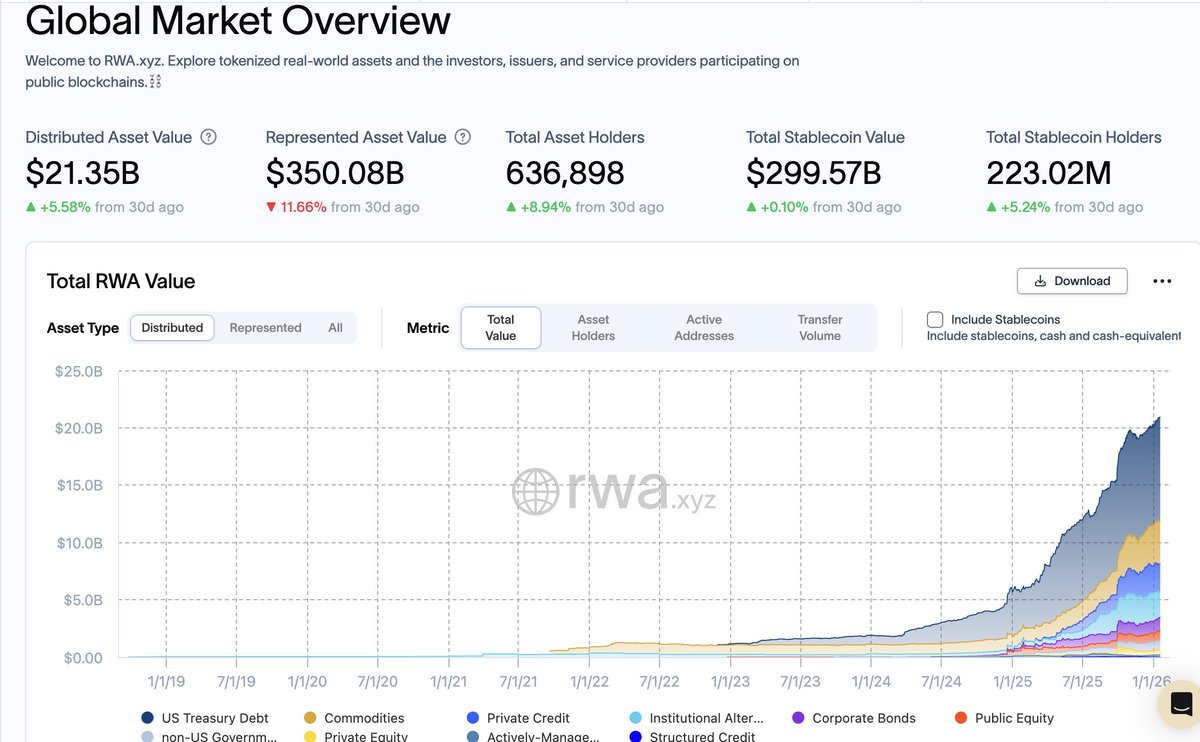Click the +5.24% from 30d ago change

coord(1065,207)
